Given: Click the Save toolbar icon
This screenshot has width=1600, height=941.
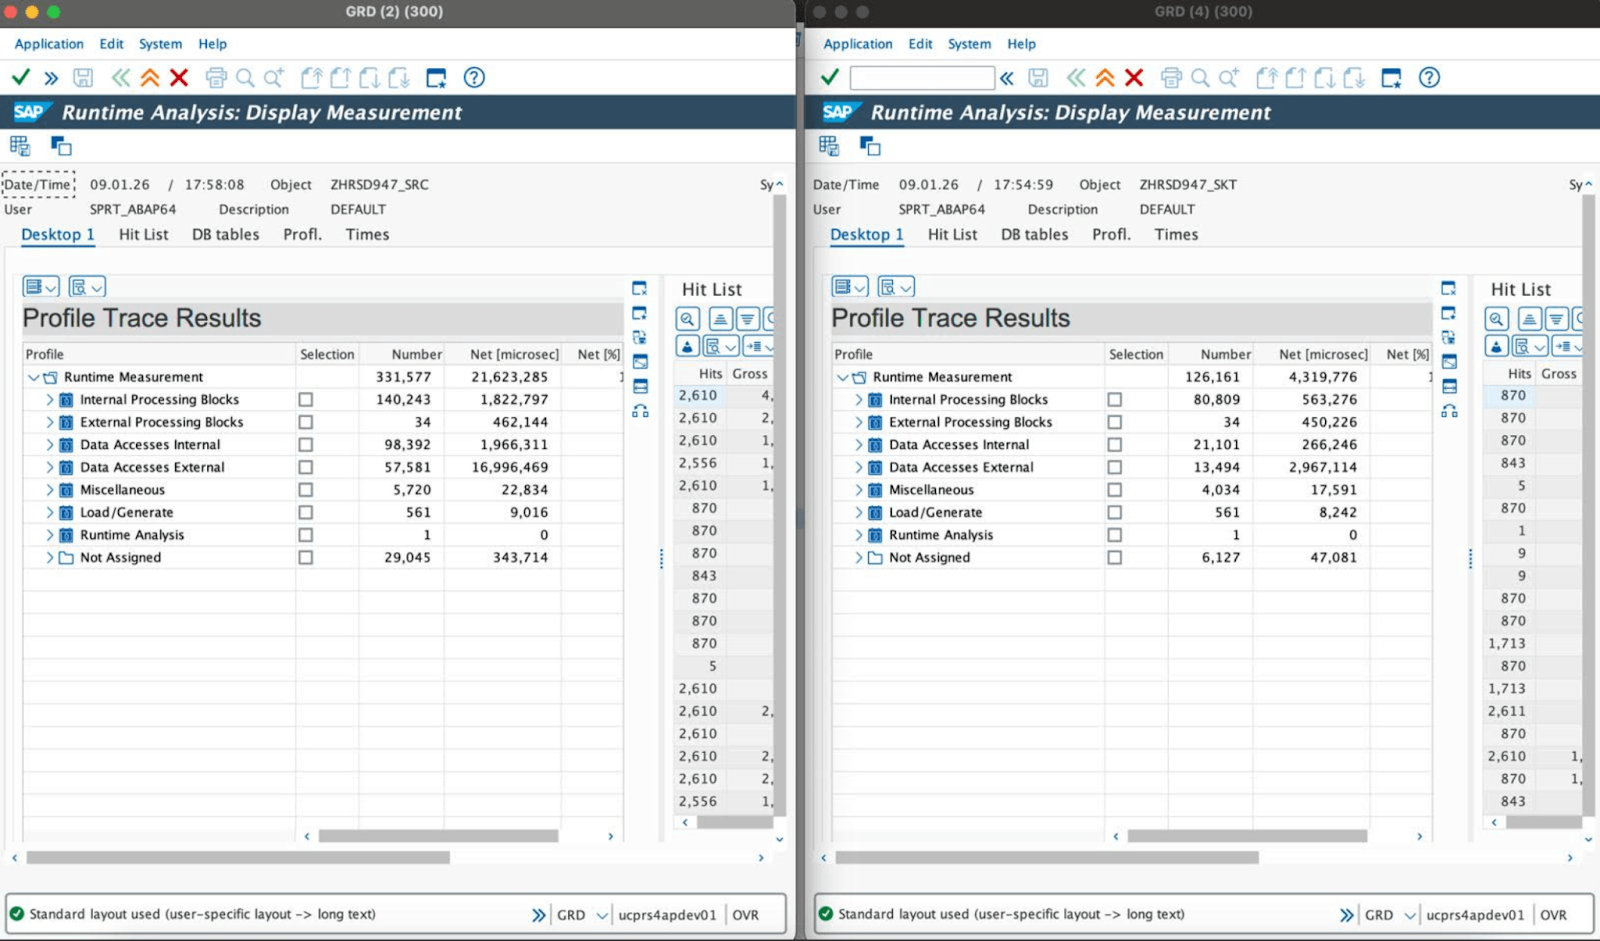Looking at the screenshot, I should [x=84, y=77].
